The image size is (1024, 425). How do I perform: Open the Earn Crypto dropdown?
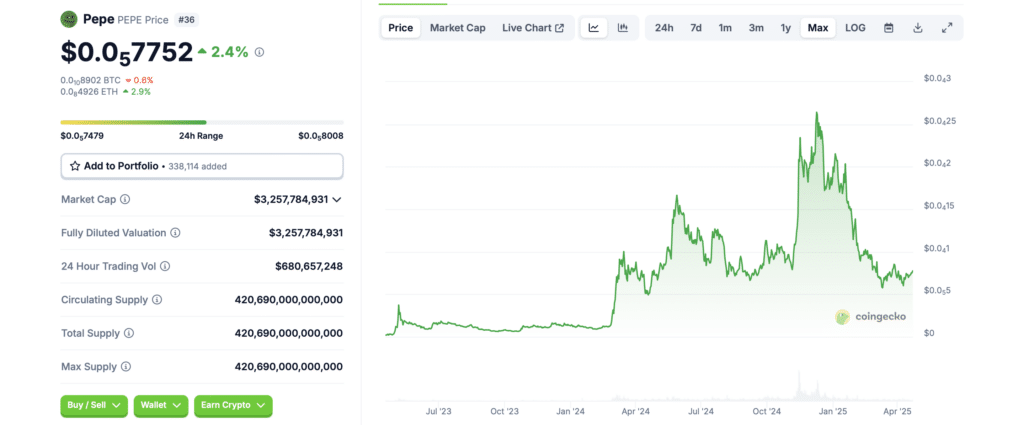click(x=233, y=405)
